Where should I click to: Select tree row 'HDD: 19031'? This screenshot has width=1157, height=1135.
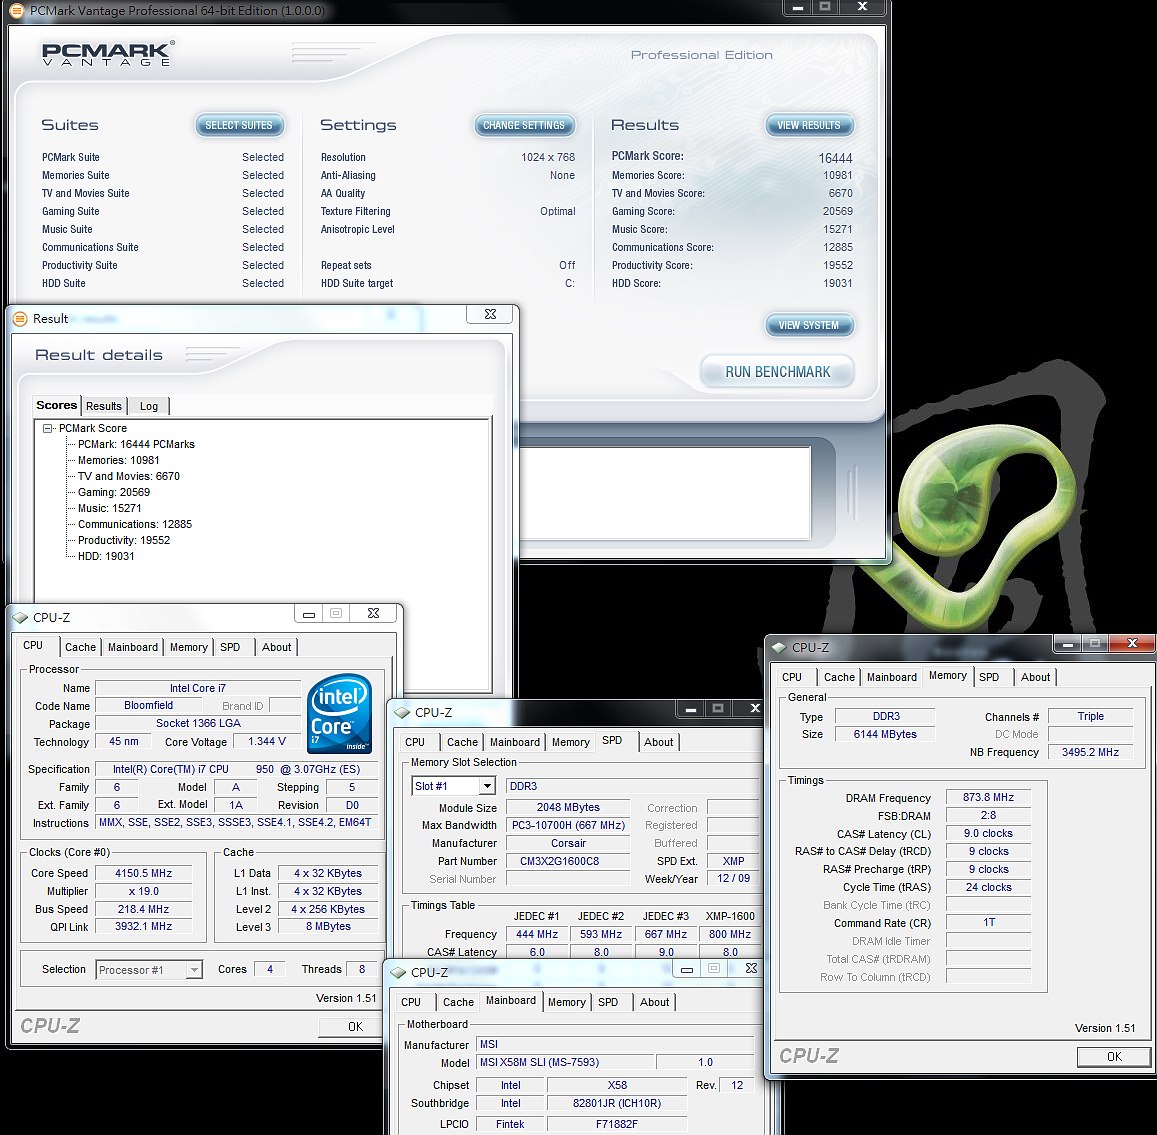[106, 556]
